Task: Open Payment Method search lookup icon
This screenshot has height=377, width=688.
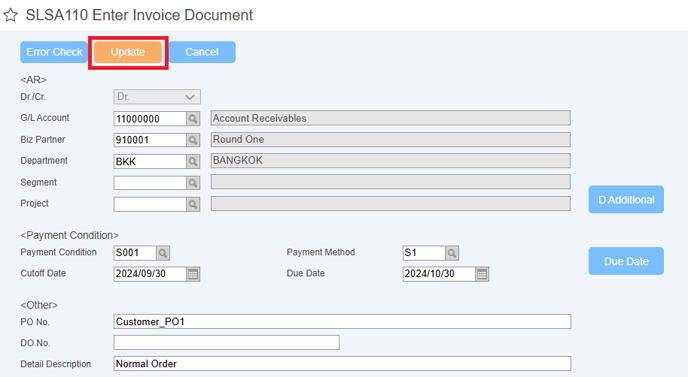Action: point(452,253)
